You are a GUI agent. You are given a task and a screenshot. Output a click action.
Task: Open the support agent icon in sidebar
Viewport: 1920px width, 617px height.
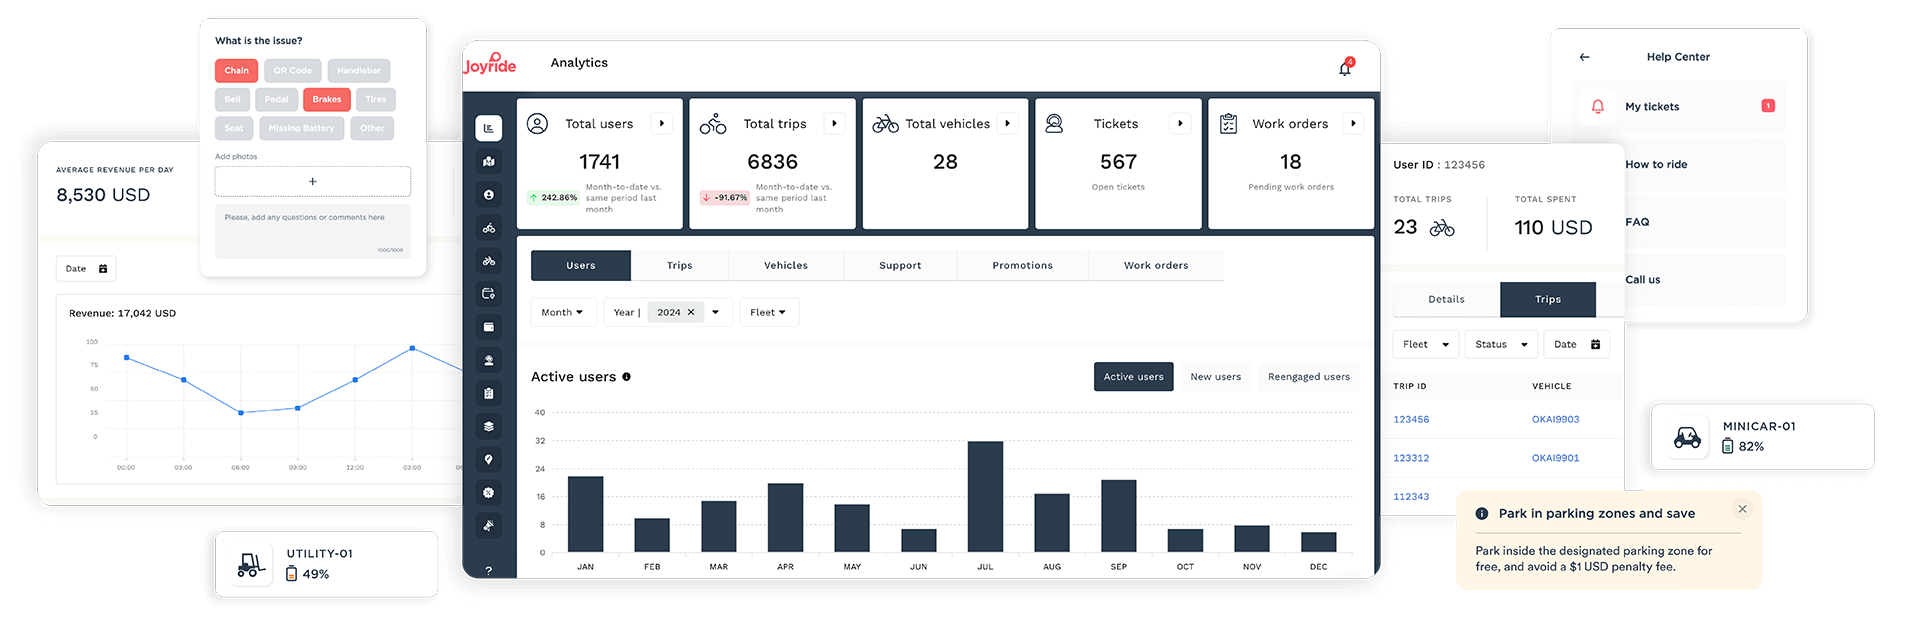(488, 360)
